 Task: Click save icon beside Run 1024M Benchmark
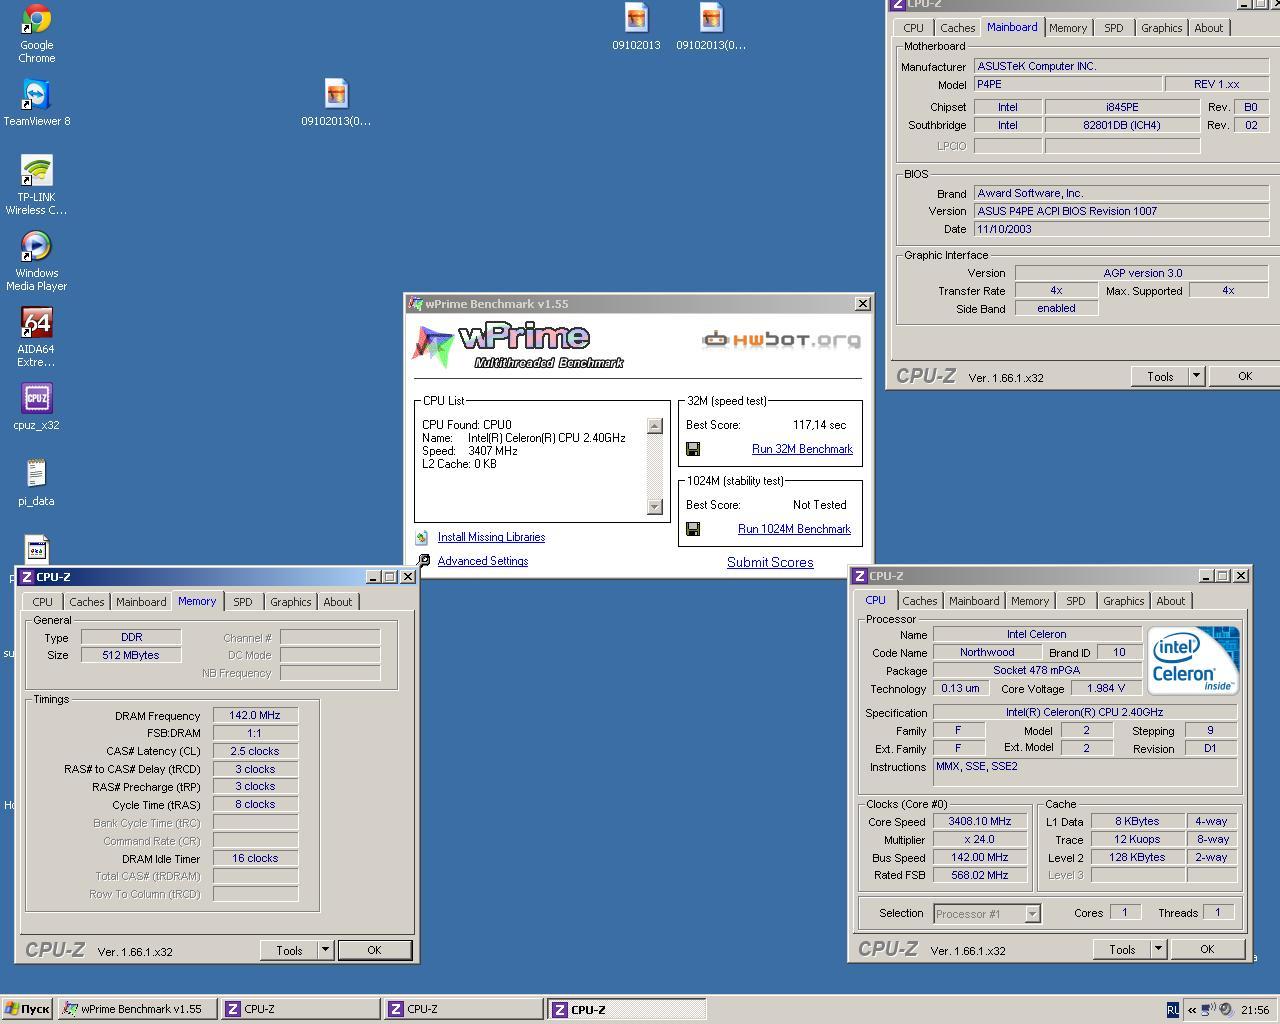tap(693, 529)
